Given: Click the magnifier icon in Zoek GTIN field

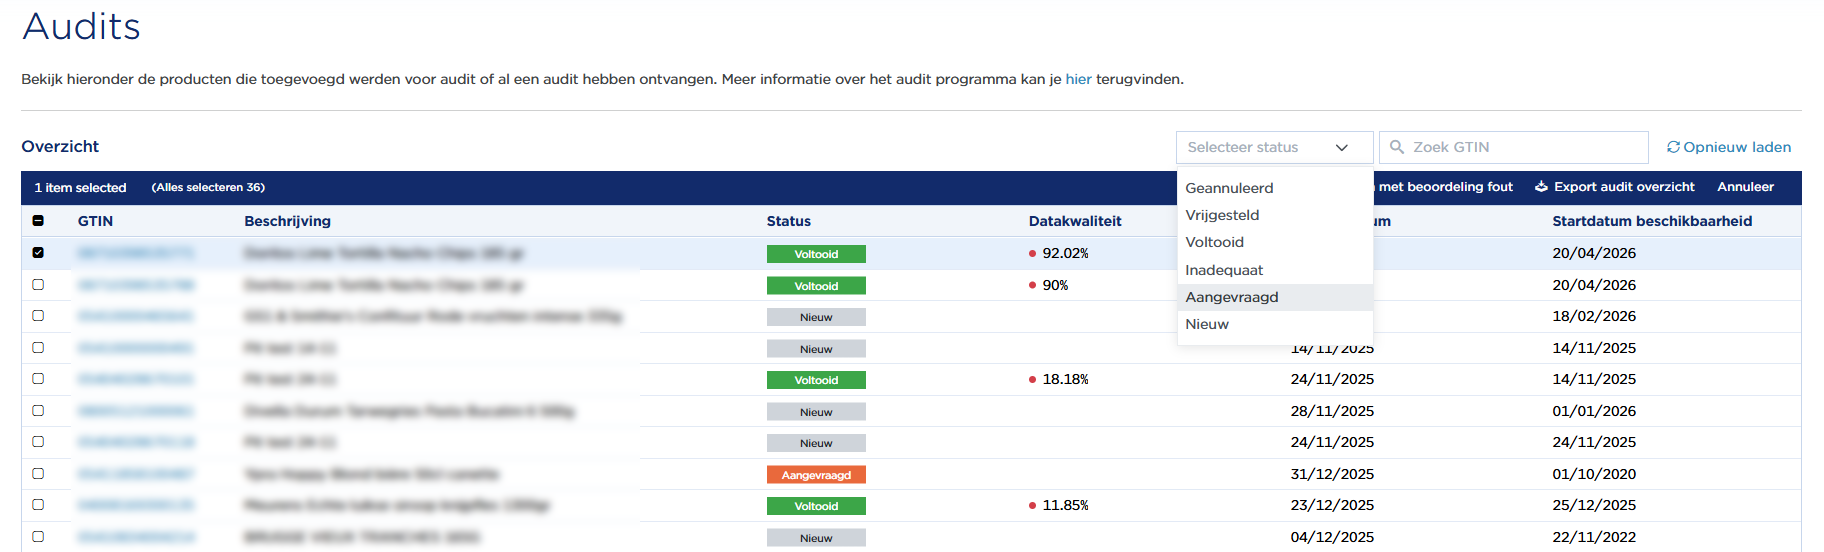Looking at the screenshot, I should click(1397, 147).
